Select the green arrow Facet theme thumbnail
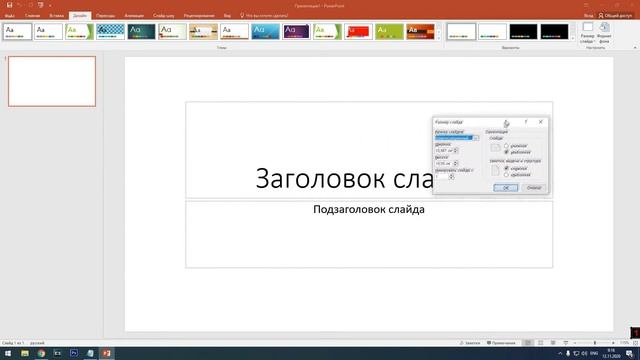This screenshot has width=640, height=360. [80, 31]
